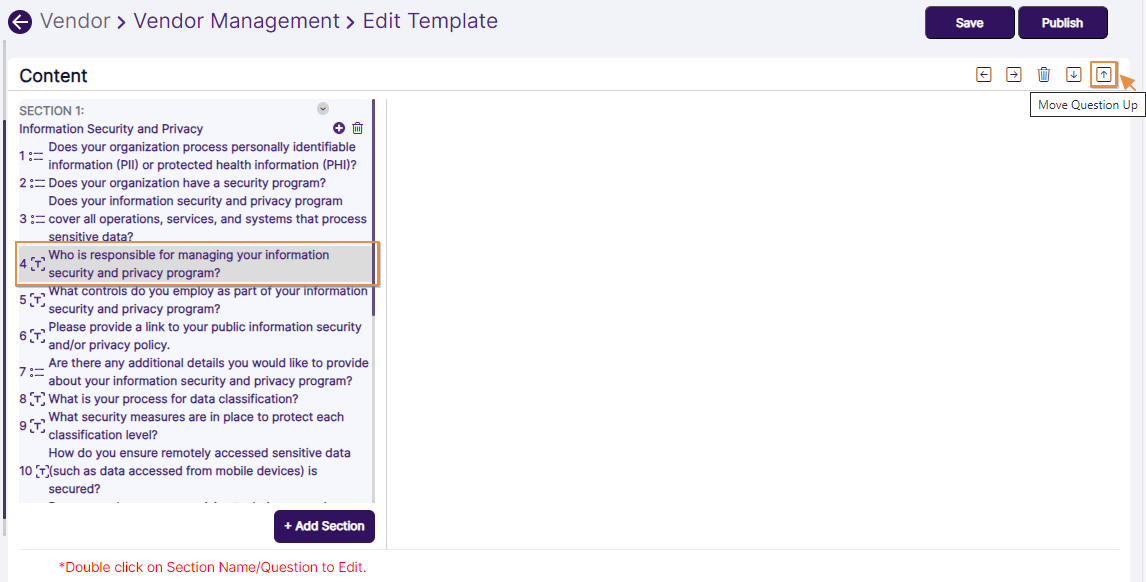Save the template
The image size is (1146, 582).
pyautogui.click(x=969, y=22)
